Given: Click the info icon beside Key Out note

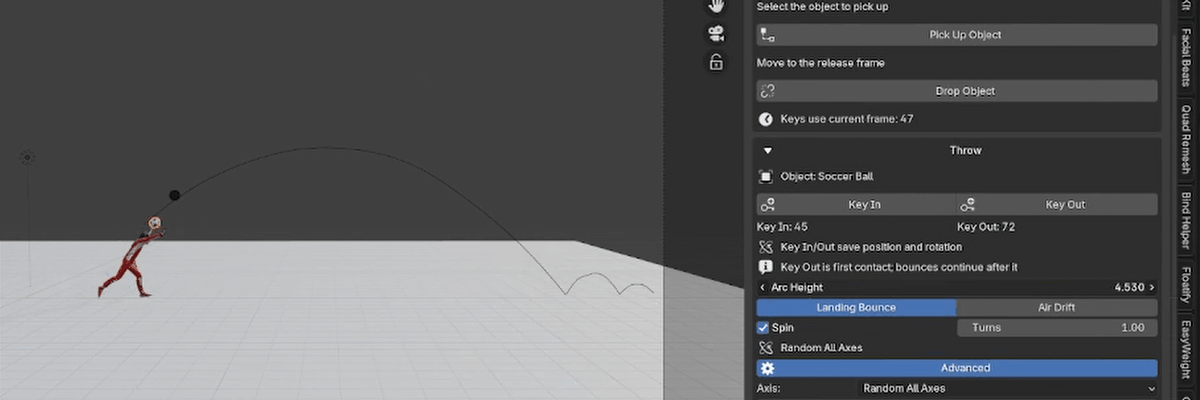Looking at the screenshot, I should click(x=766, y=267).
